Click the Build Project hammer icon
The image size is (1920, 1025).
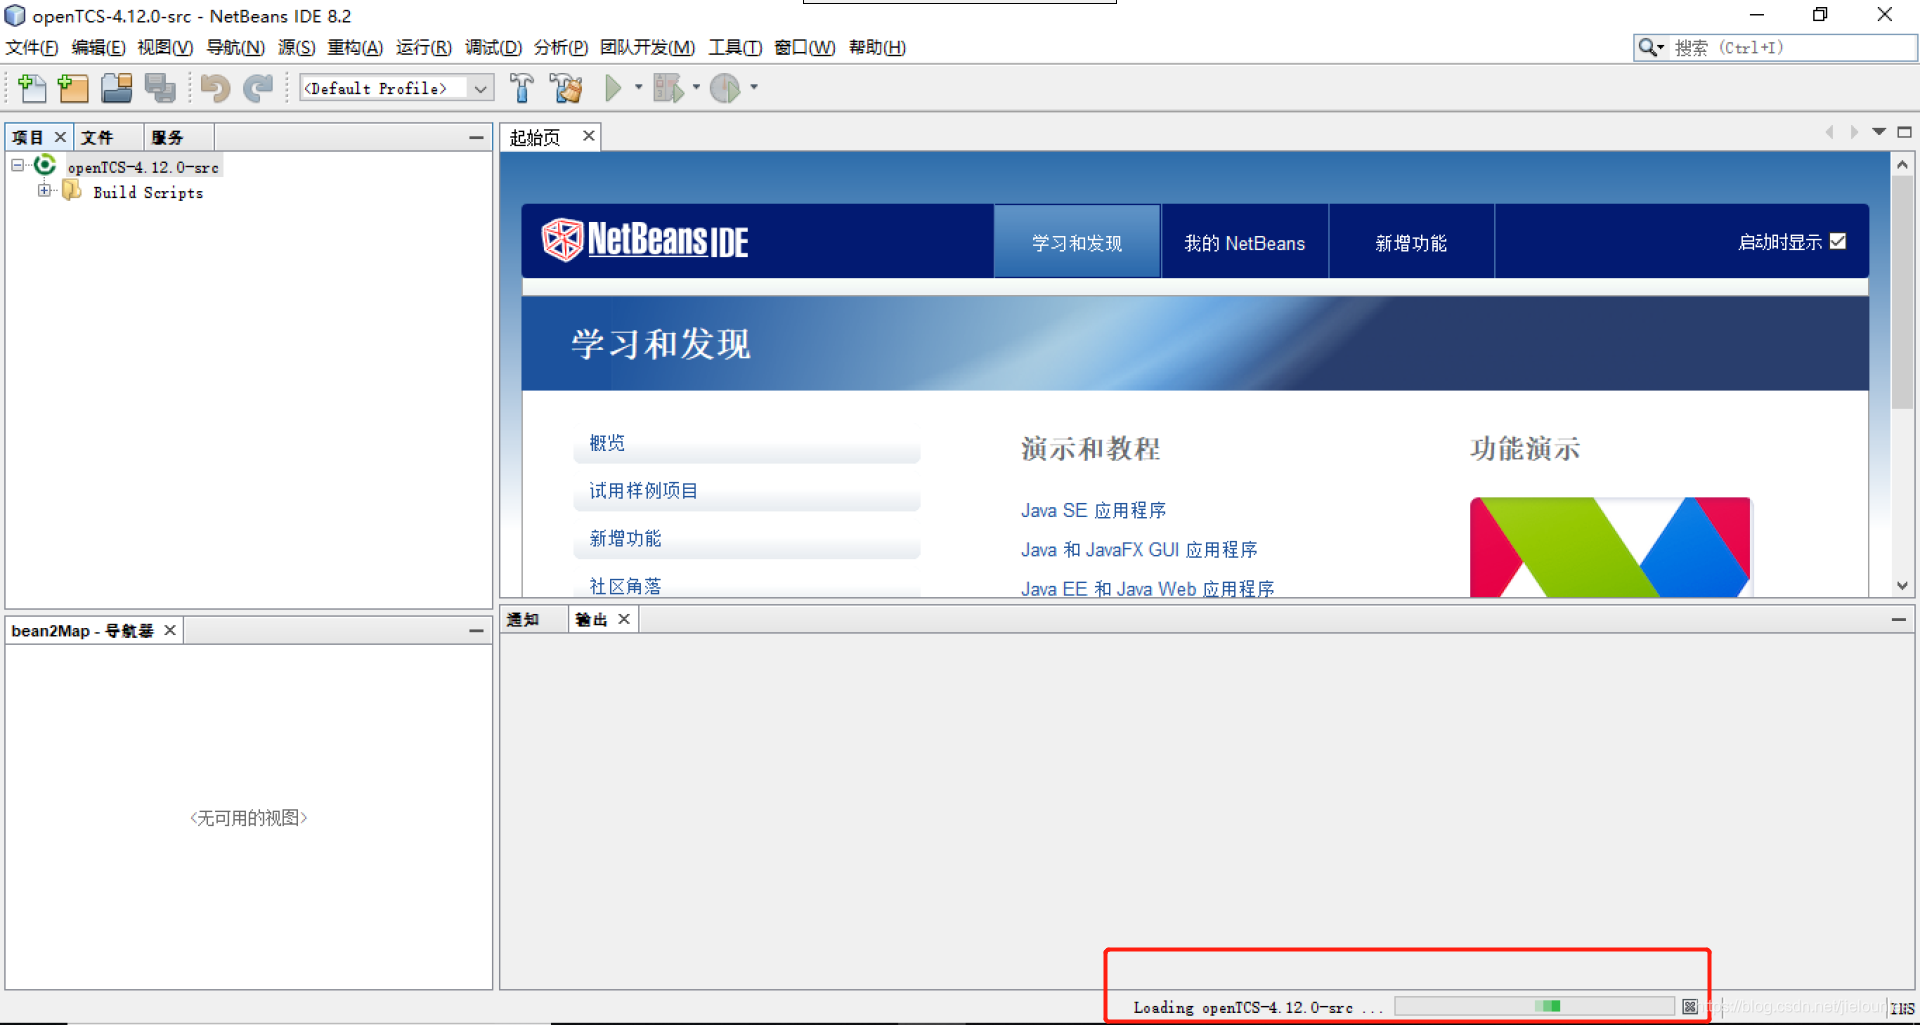click(x=521, y=88)
